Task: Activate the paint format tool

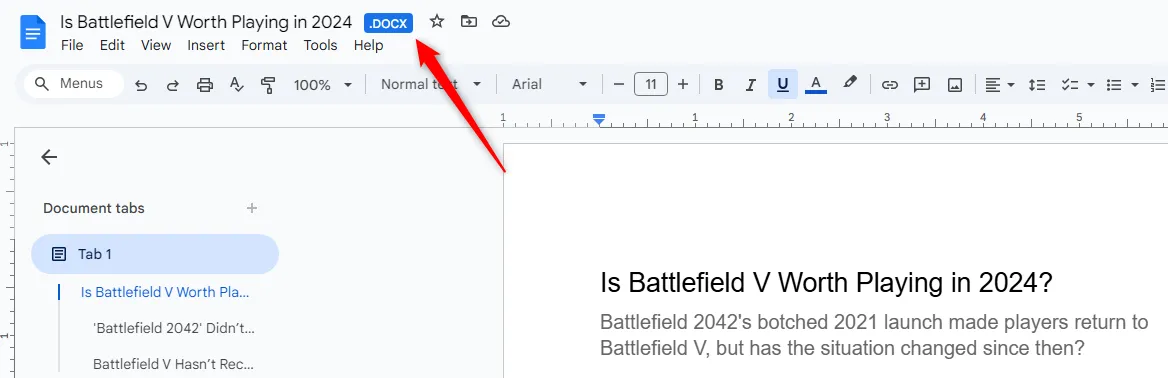Action: (268, 85)
